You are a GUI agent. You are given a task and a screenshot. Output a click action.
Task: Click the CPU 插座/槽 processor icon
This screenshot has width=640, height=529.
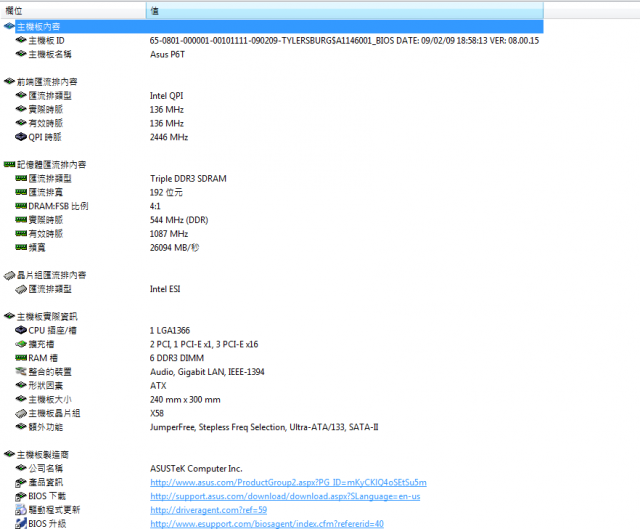21,330
